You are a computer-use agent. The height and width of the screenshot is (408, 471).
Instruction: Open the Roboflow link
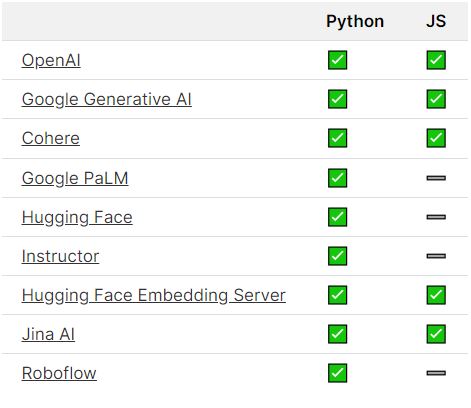pos(59,373)
